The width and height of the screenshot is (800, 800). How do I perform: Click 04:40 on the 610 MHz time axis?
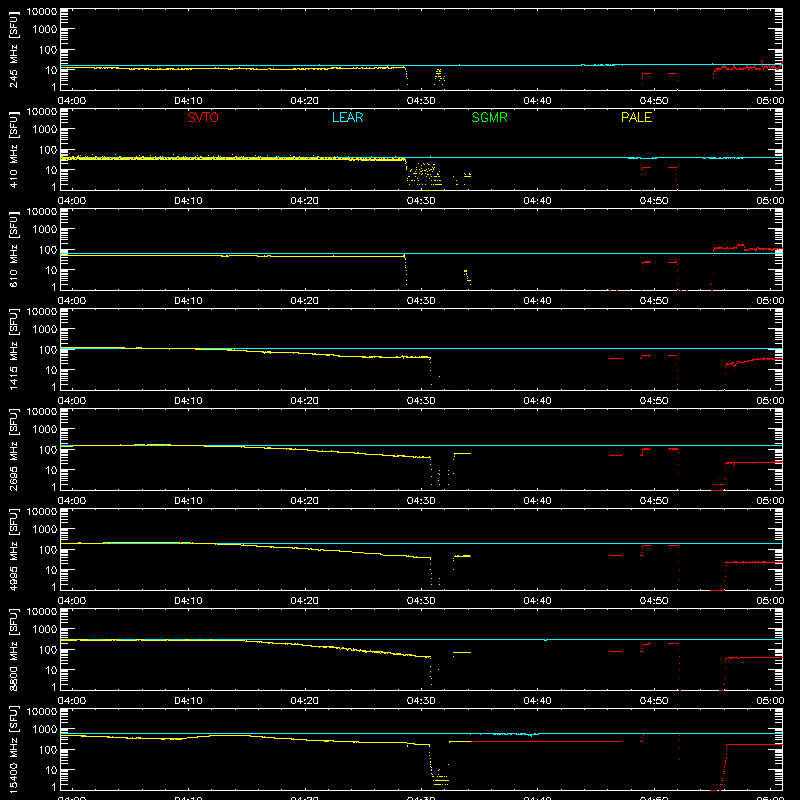537,301
